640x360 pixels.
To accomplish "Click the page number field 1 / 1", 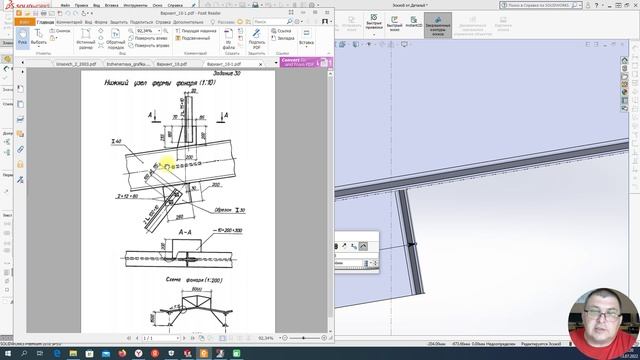I will 160,338.
